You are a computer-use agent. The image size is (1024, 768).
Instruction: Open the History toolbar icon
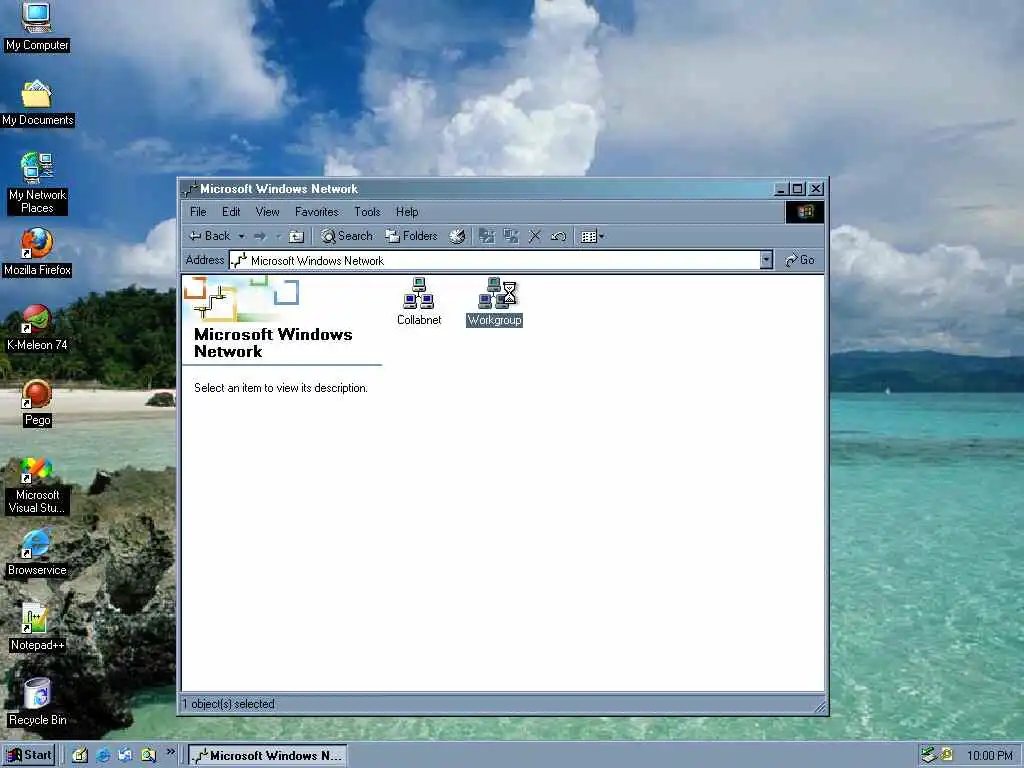tap(456, 236)
